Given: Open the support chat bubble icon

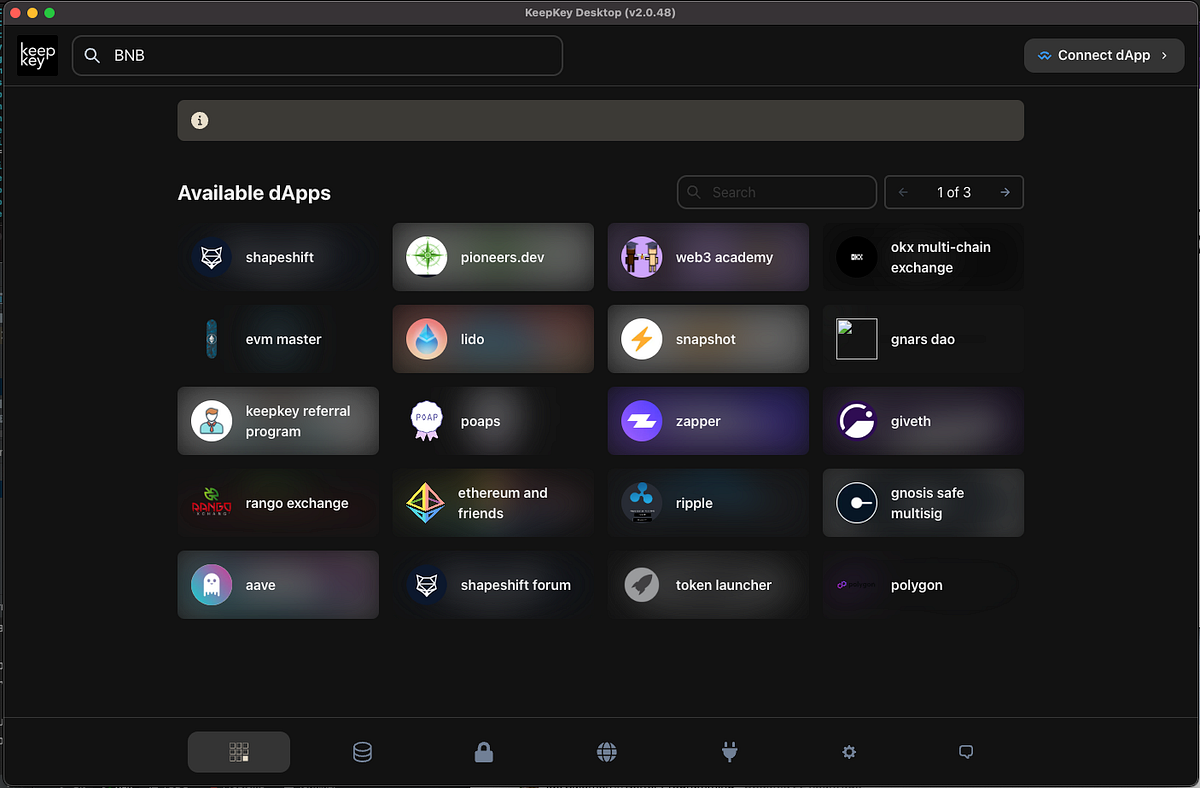Looking at the screenshot, I should click(x=966, y=752).
